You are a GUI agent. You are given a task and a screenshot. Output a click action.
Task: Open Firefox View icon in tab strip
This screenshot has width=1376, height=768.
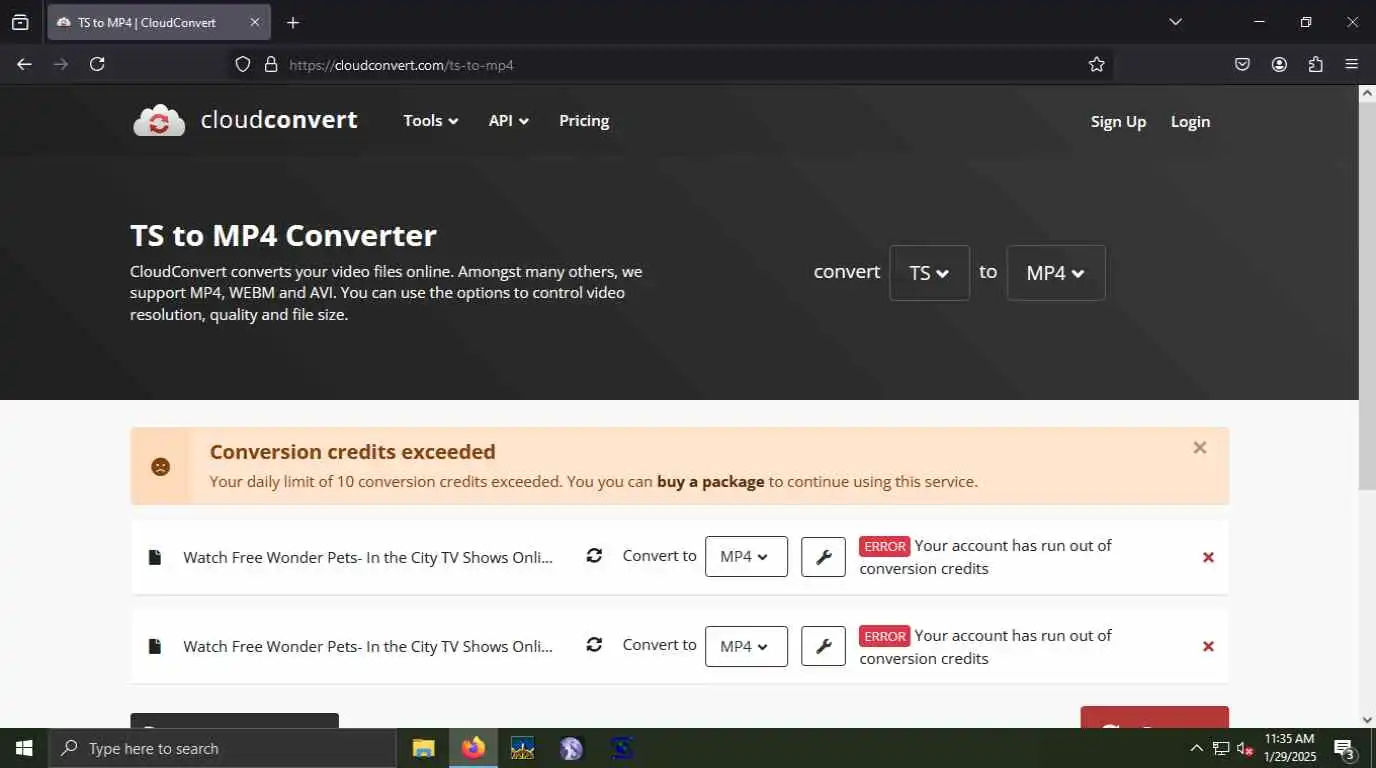(20, 22)
